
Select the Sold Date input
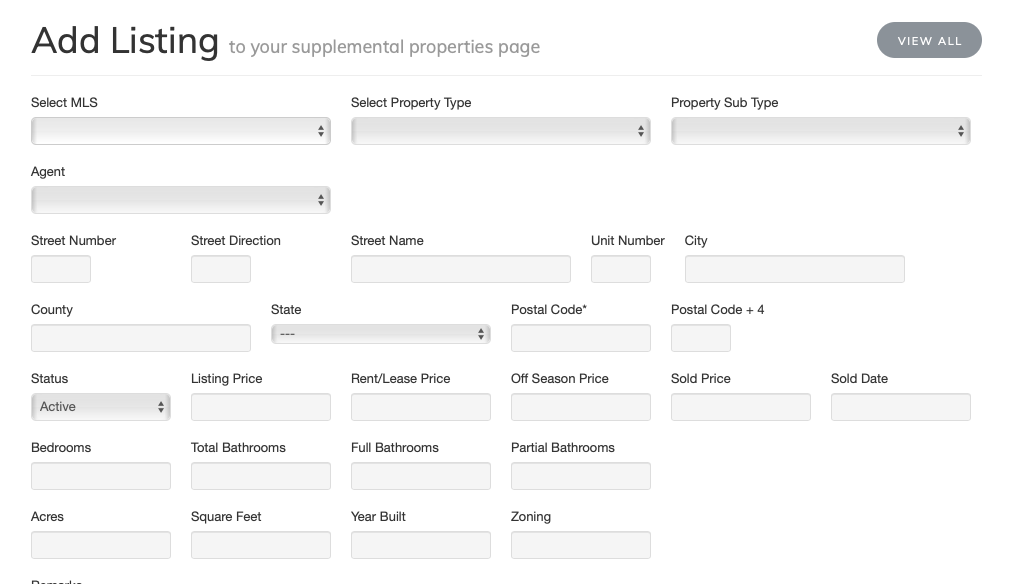point(900,407)
